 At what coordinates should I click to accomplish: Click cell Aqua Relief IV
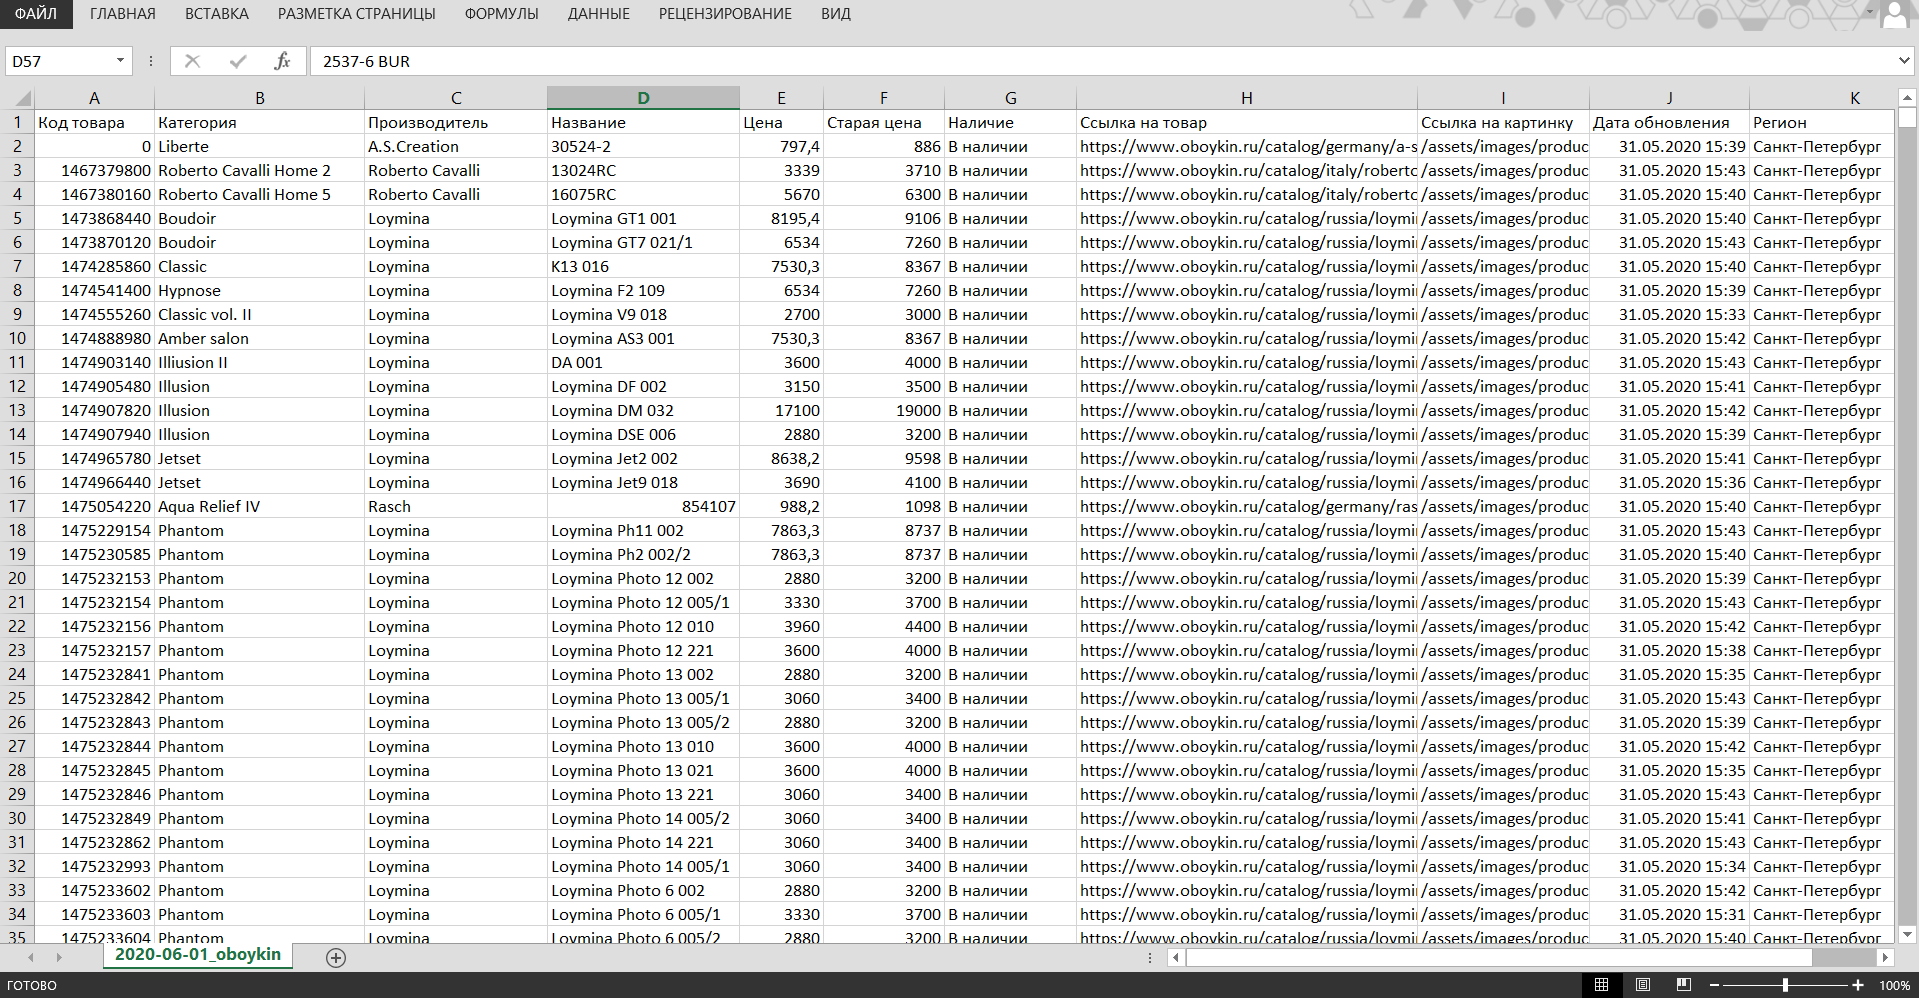coord(259,506)
